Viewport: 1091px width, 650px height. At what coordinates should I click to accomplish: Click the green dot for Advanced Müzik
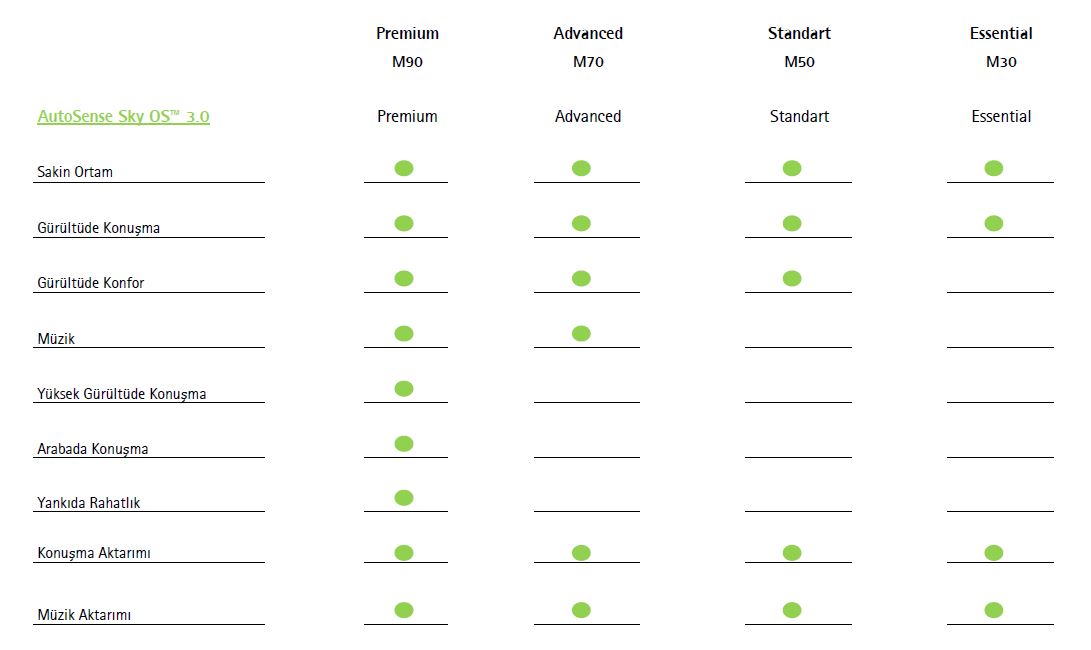pyautogui.click(x=581, y=333)
